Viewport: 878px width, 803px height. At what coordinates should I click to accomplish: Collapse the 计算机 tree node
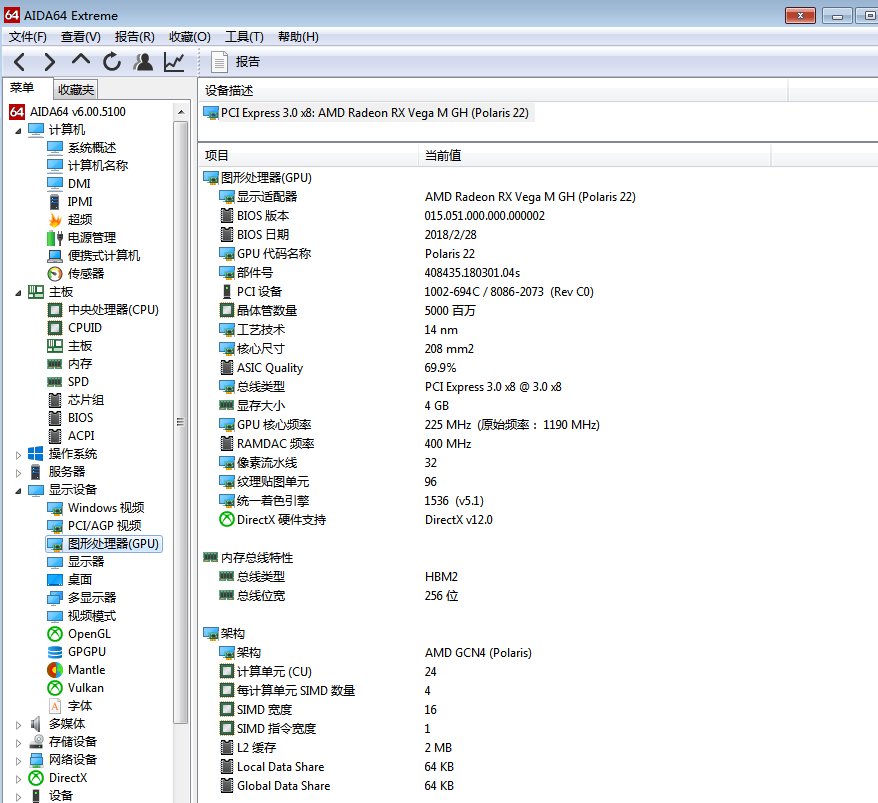coord(18,130)
